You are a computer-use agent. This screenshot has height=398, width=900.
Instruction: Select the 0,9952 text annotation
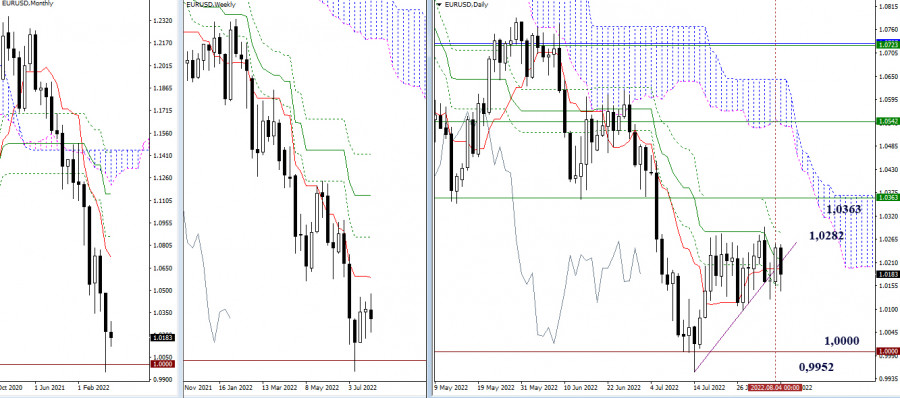[x=816, y=367]
